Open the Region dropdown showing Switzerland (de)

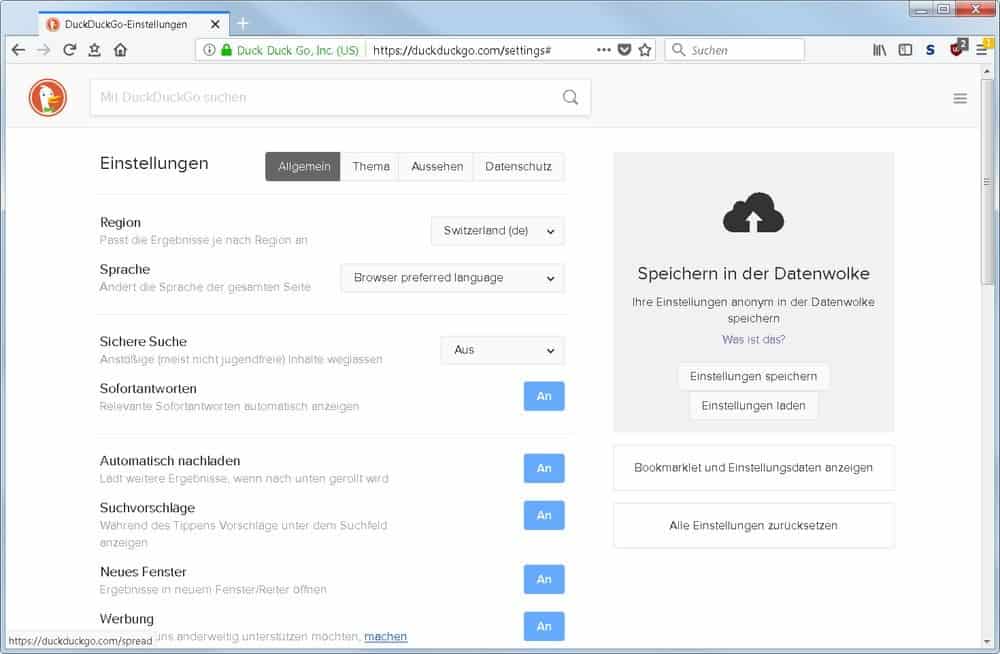tap(497, 231)
